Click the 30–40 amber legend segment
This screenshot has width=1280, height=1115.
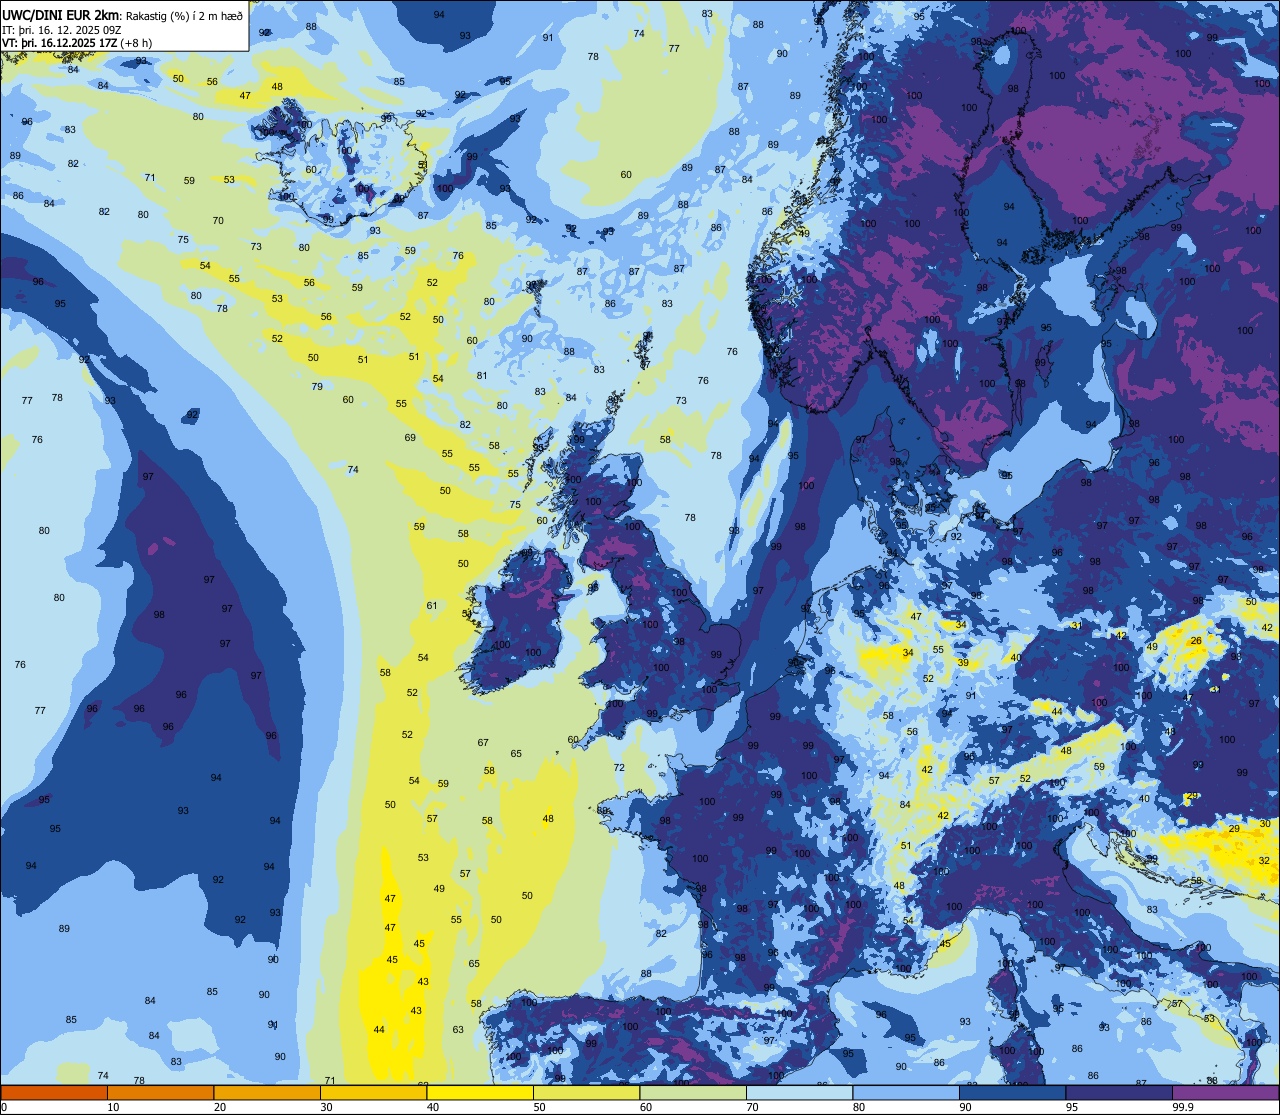[373, 1092]
